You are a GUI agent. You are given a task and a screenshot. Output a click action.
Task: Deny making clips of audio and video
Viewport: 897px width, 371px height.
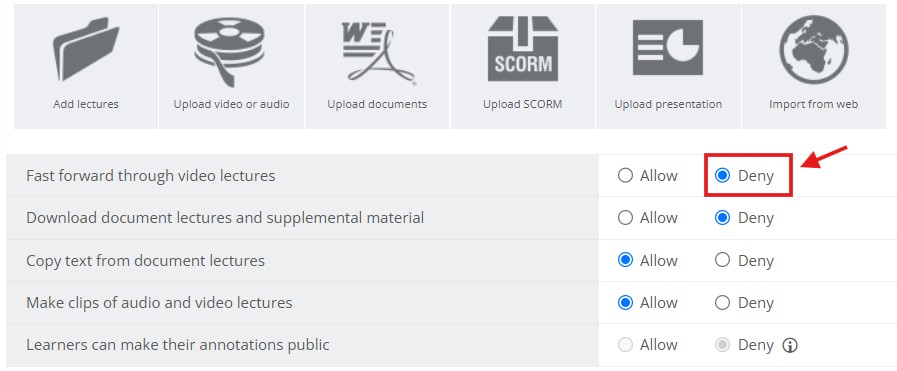pos(723,302)
